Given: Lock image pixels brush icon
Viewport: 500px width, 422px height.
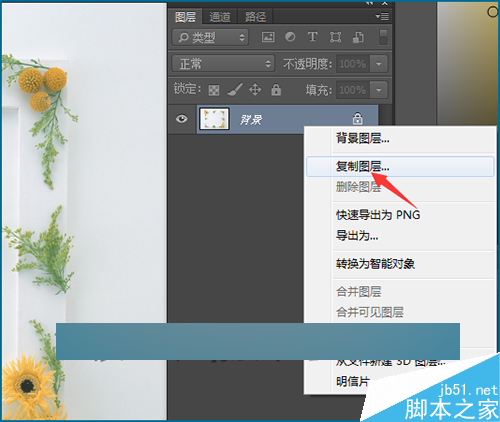Looking at the screenshot, I should (235, 90).
